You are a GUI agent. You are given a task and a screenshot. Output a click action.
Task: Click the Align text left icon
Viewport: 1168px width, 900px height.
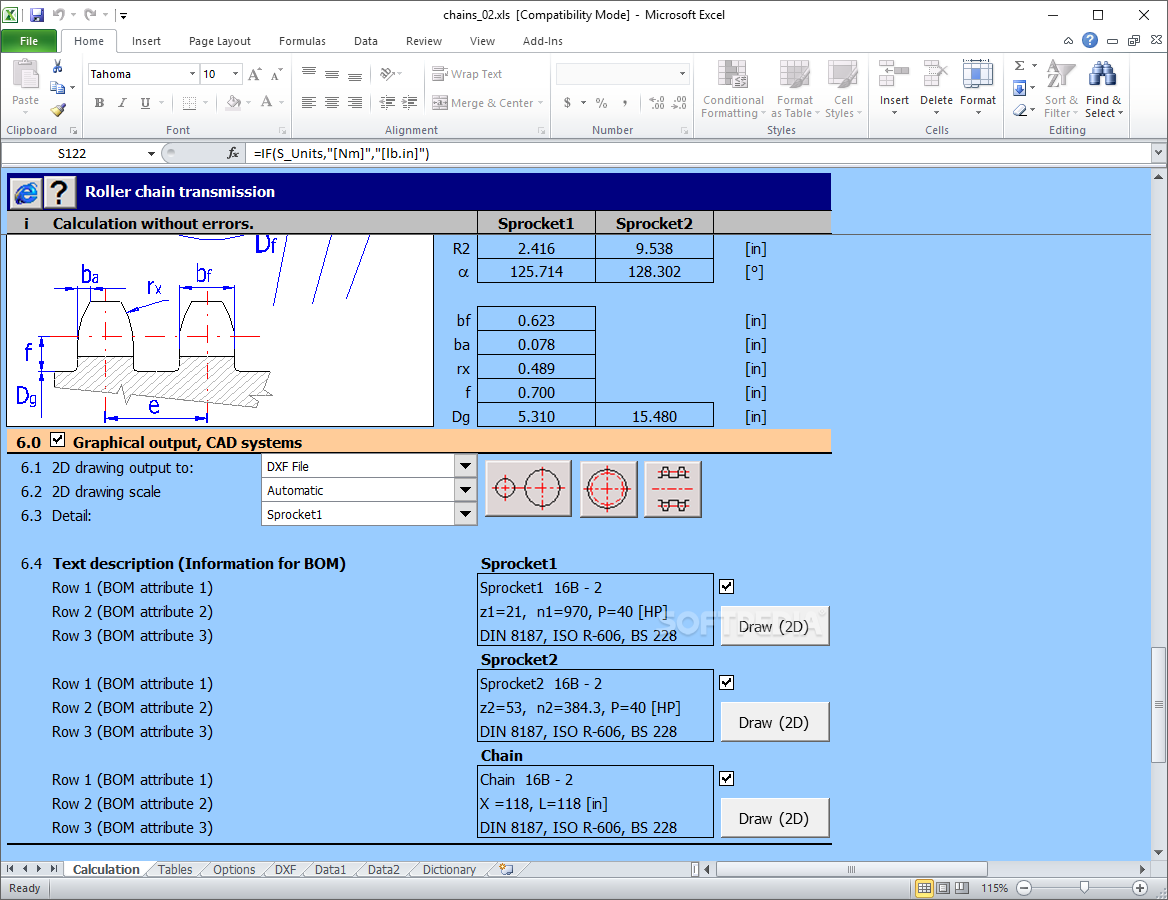click(x=309, y=103)
